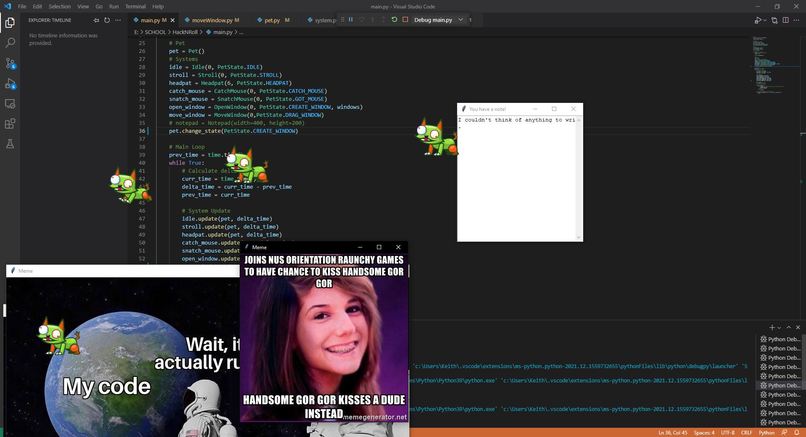Click the green pet on the note window
806x437 pixels.
point(436,137)
